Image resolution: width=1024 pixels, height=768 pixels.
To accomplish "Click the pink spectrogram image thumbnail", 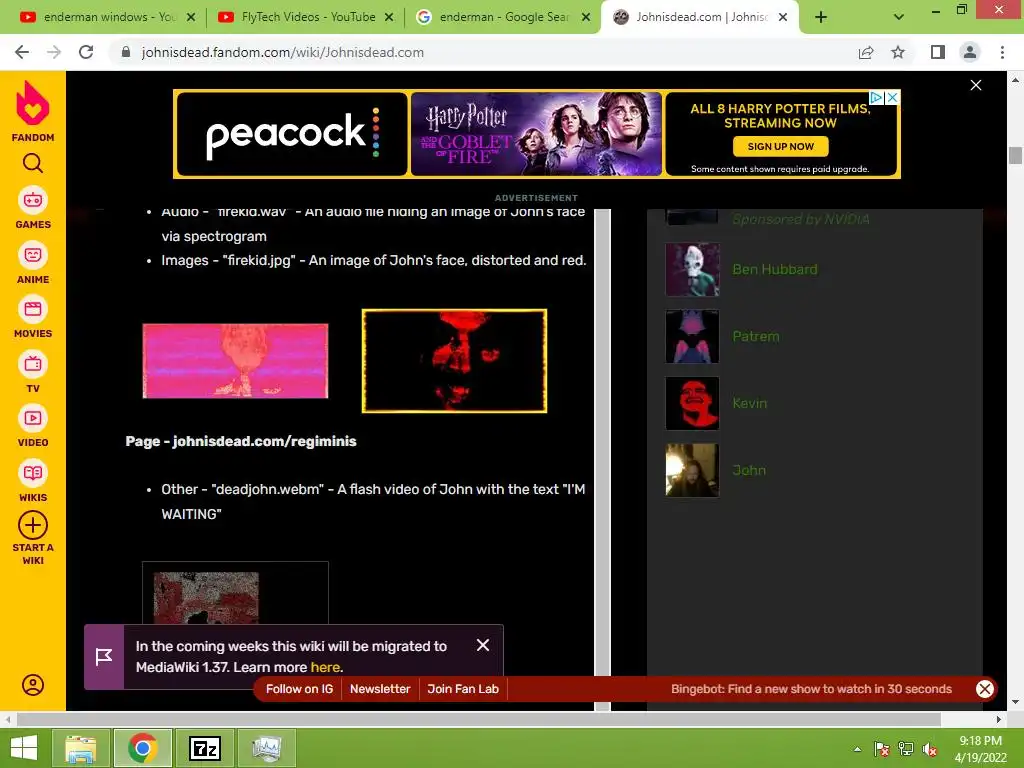I will point(235,360).
